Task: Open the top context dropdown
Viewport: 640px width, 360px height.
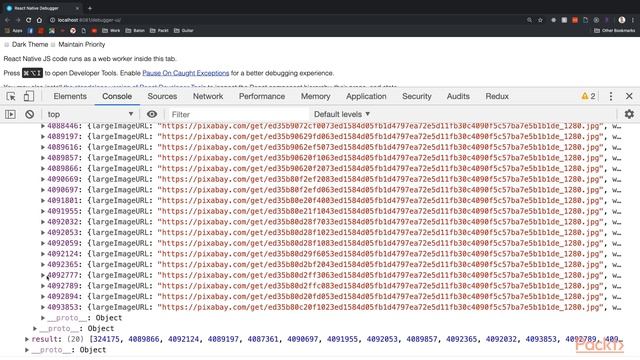Action: click(x=90, y=114)
